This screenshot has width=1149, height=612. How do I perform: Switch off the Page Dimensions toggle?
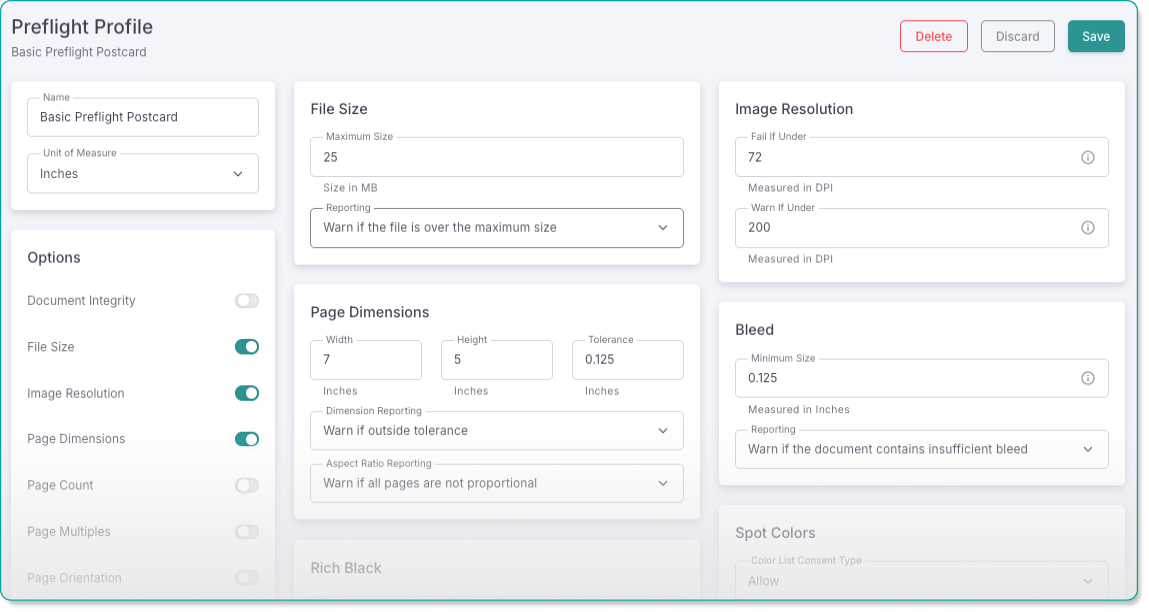(x=247, y=439)
